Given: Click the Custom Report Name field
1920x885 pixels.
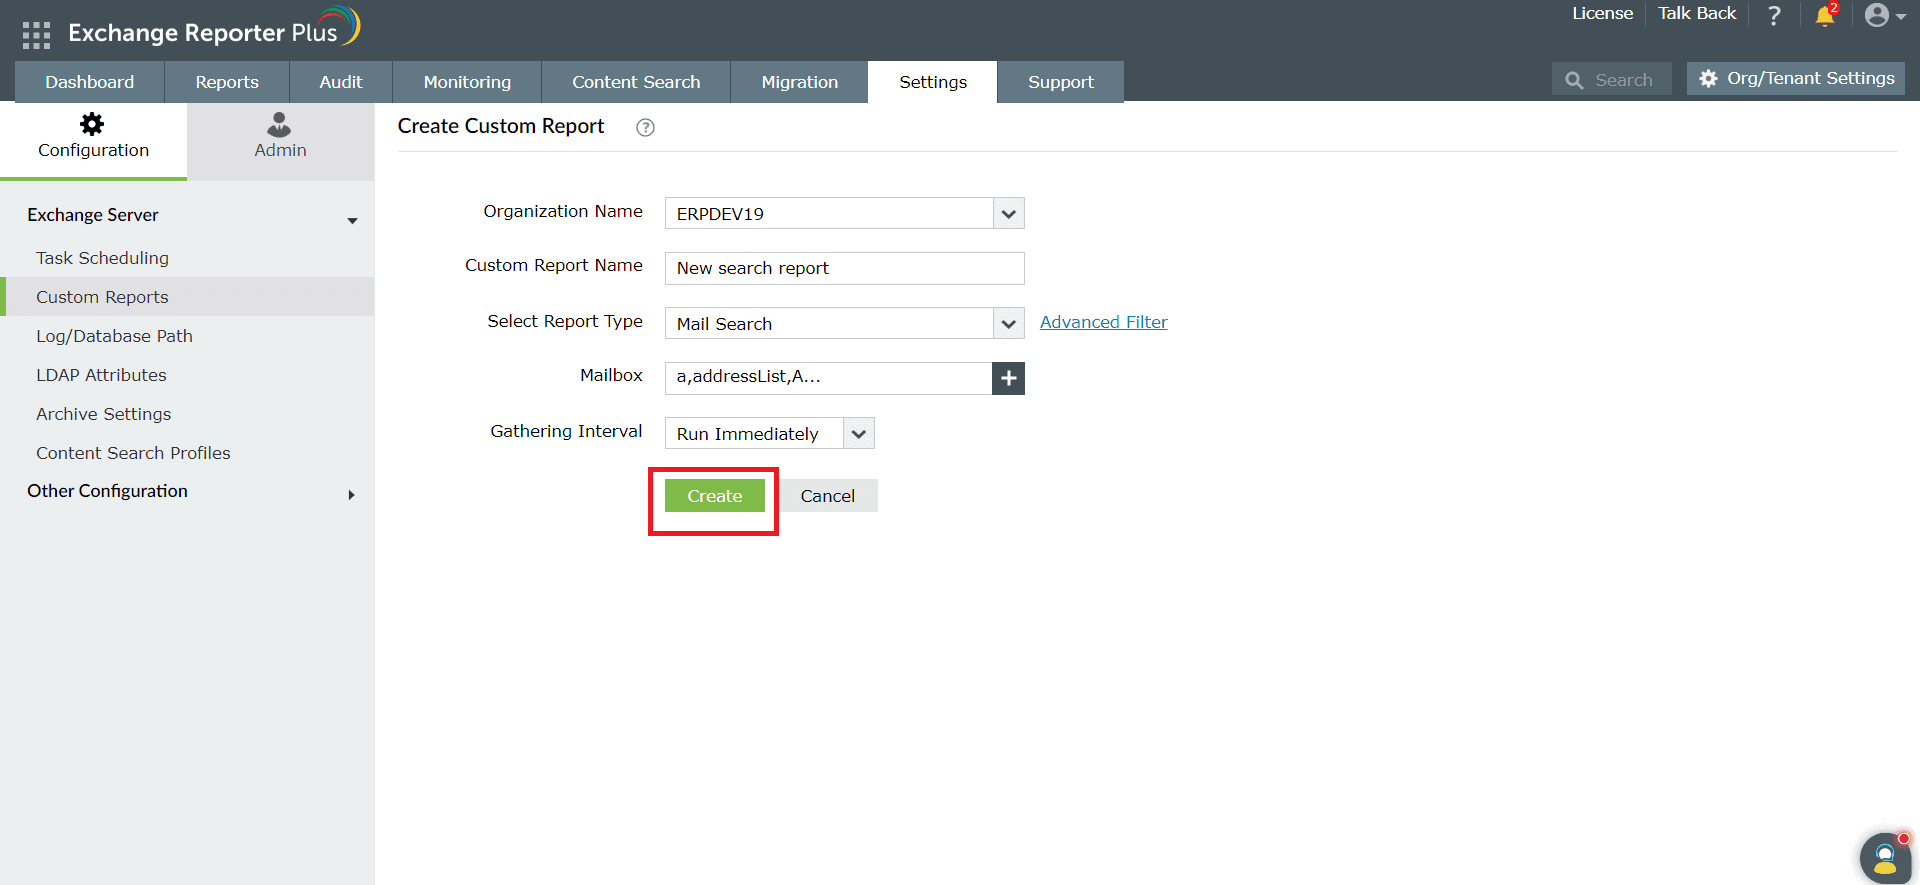Looking at the screenshot, I should pos(844,268).
